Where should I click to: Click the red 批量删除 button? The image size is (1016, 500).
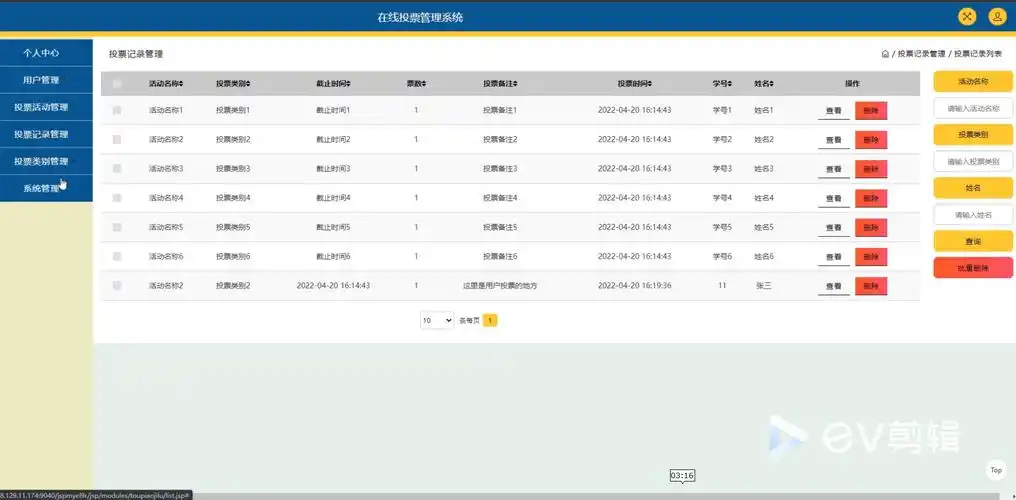coord(973,267)
